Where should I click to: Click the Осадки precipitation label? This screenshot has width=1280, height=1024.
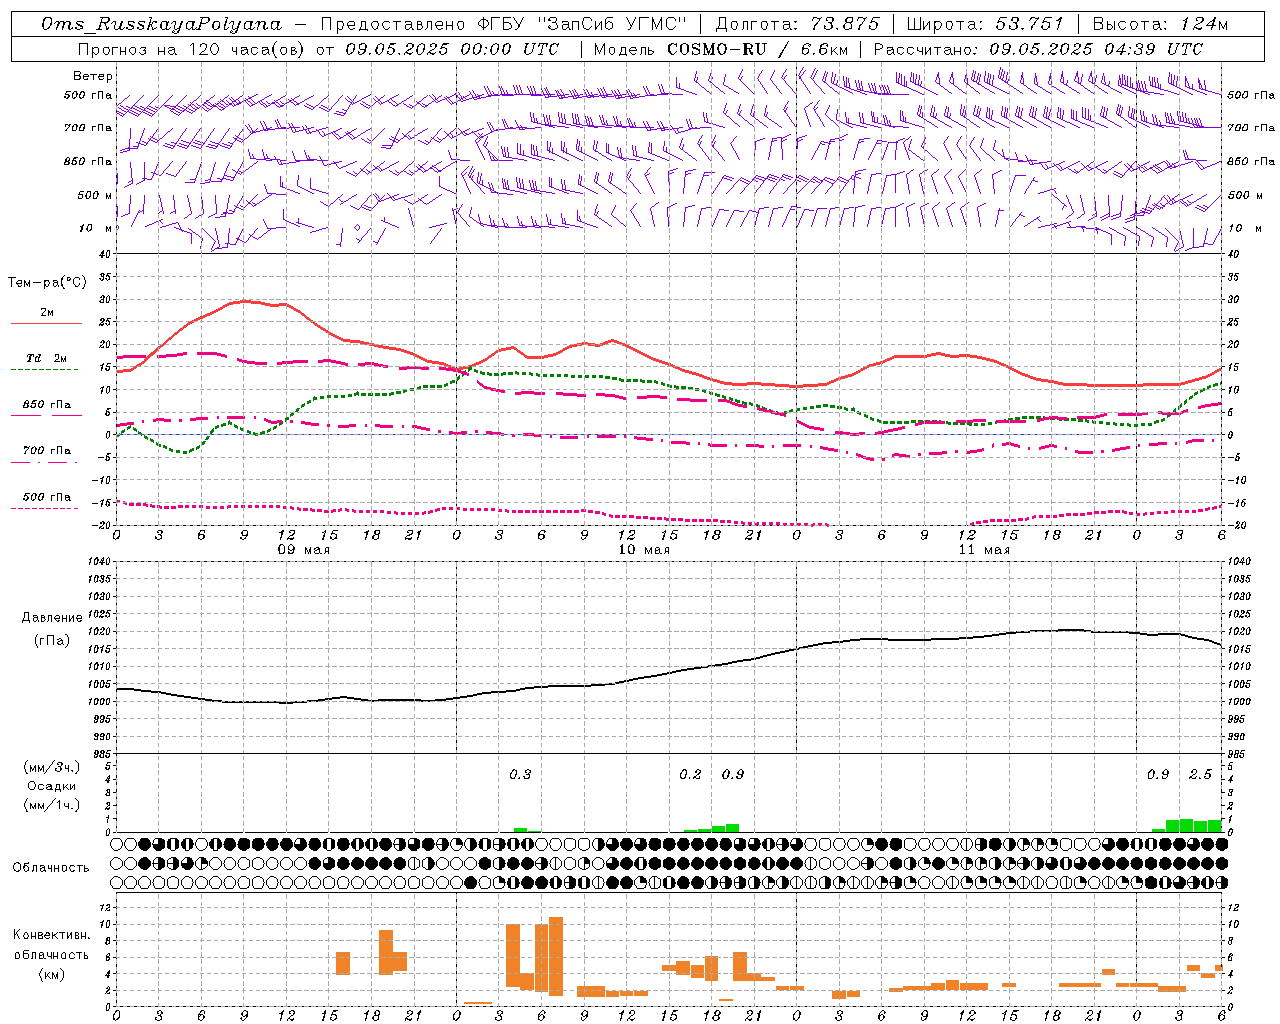coord(52,786)
